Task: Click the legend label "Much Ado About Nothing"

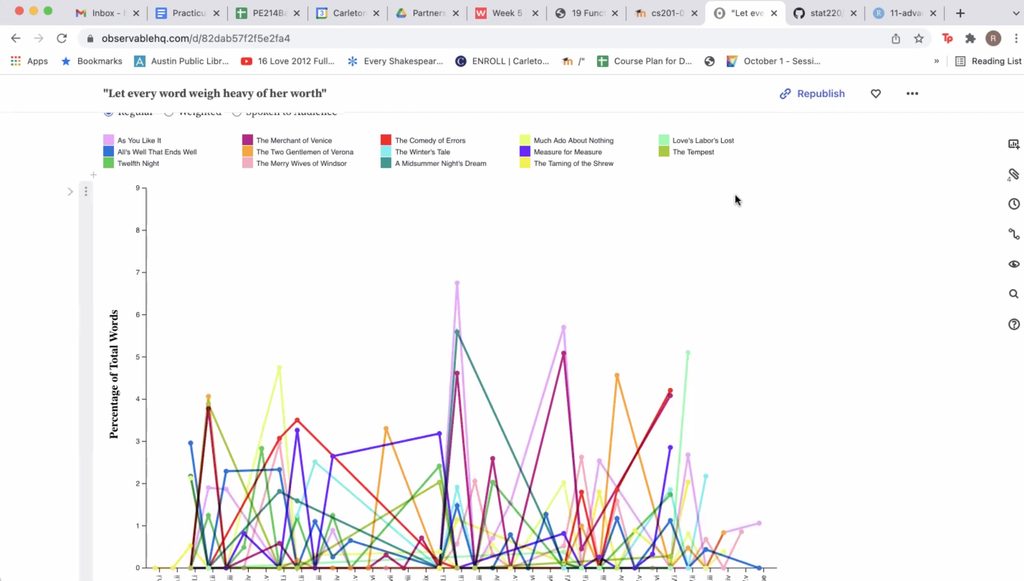Action: point(574,140)
